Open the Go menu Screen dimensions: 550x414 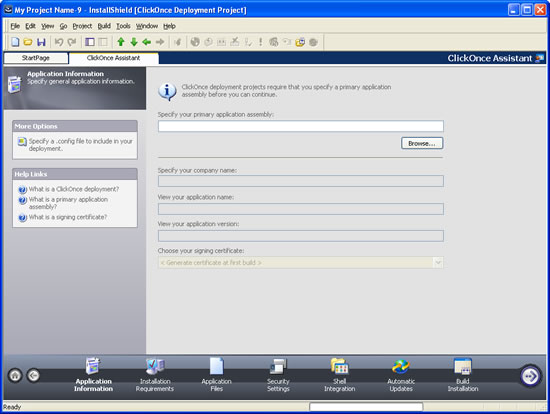(63, 26)
